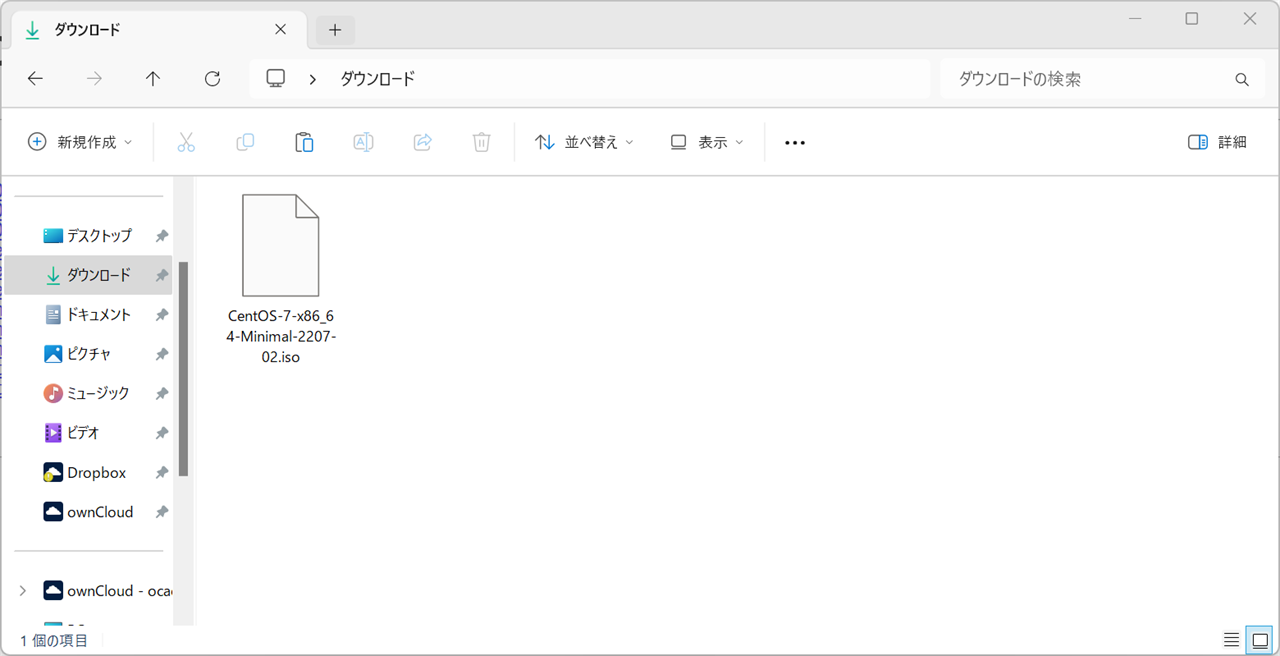Screen dimensions: 1280x656
Task: Switch to large icon view in the status bar
Action: pyautogui.click(x=1259, y=639)
